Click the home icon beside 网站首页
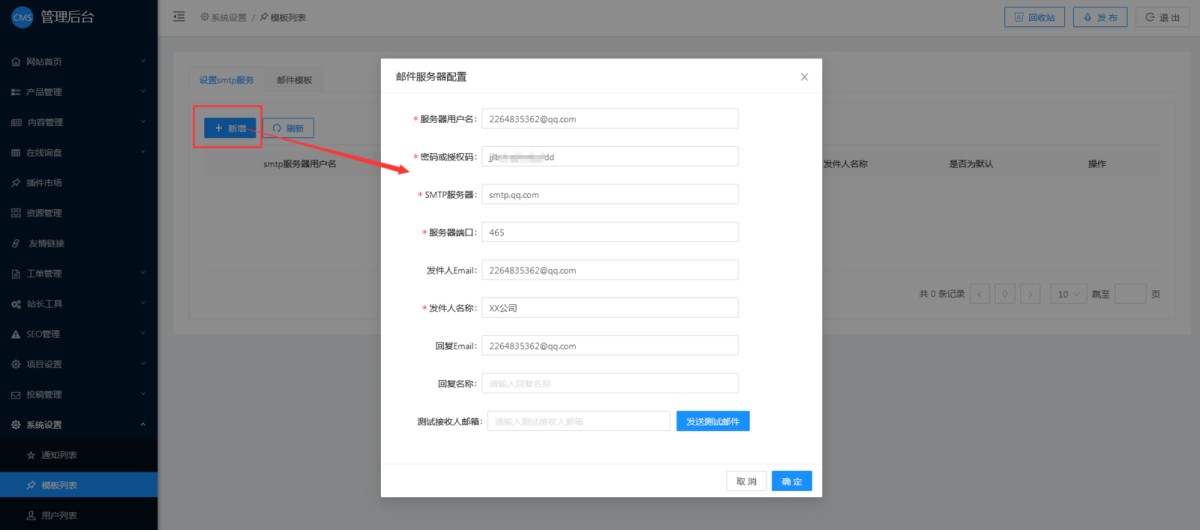1200x530 pixels. pyautogui.click(x=16, y=62)
